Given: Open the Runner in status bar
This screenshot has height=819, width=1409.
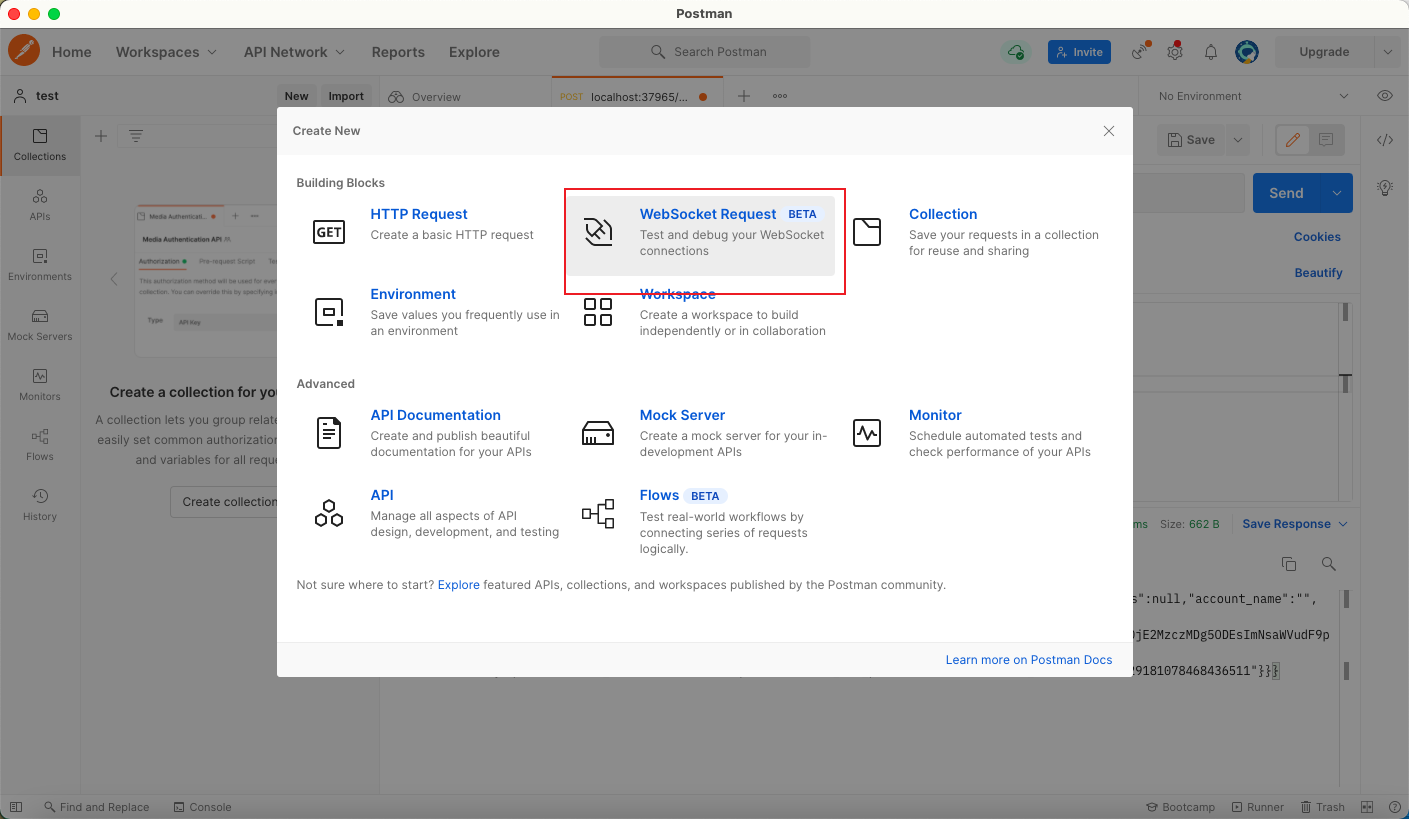Looking at the screenshot, I should pos(1257,807).
